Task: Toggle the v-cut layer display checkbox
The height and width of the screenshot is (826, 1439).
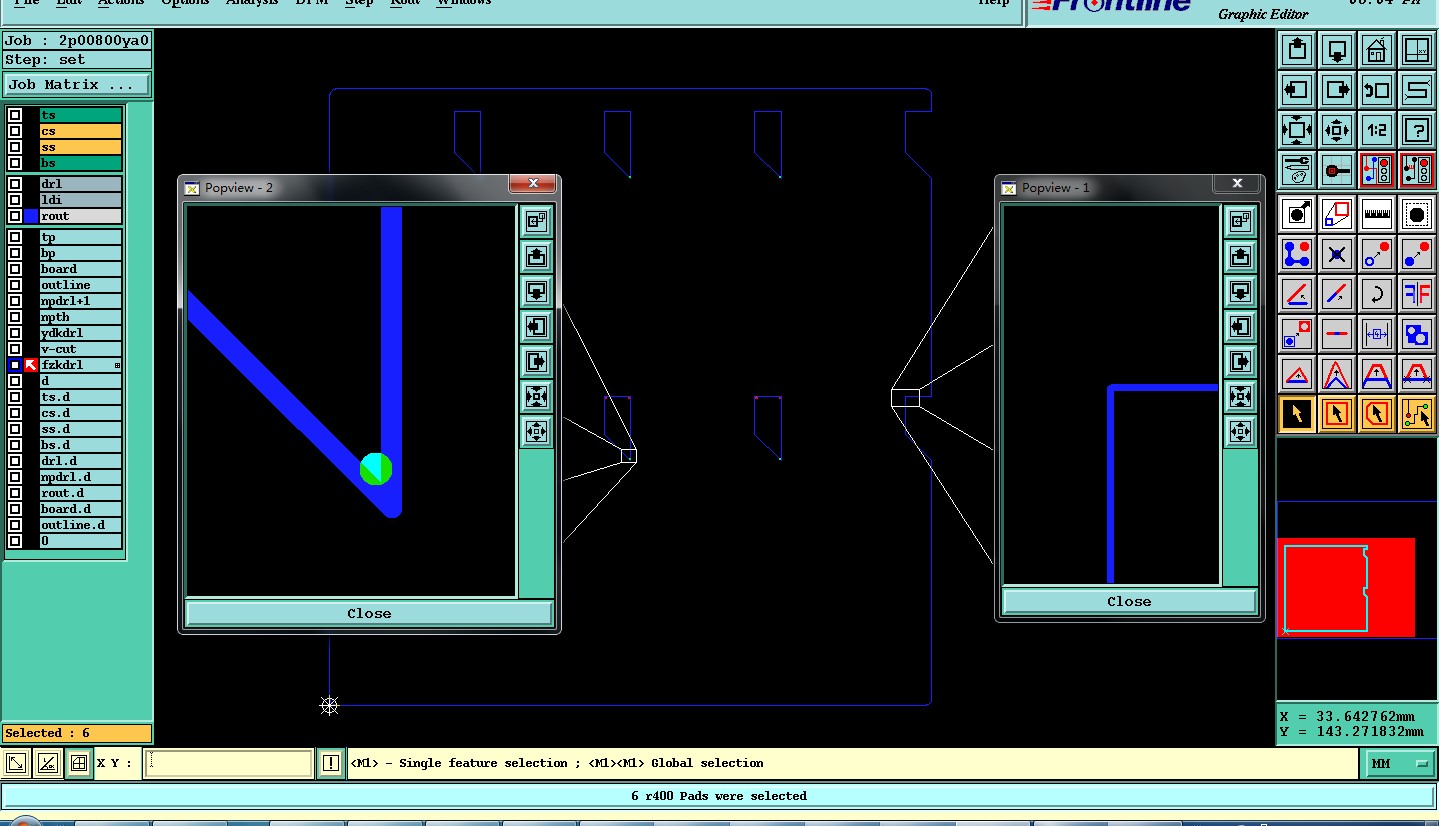Action: (15, 349)
